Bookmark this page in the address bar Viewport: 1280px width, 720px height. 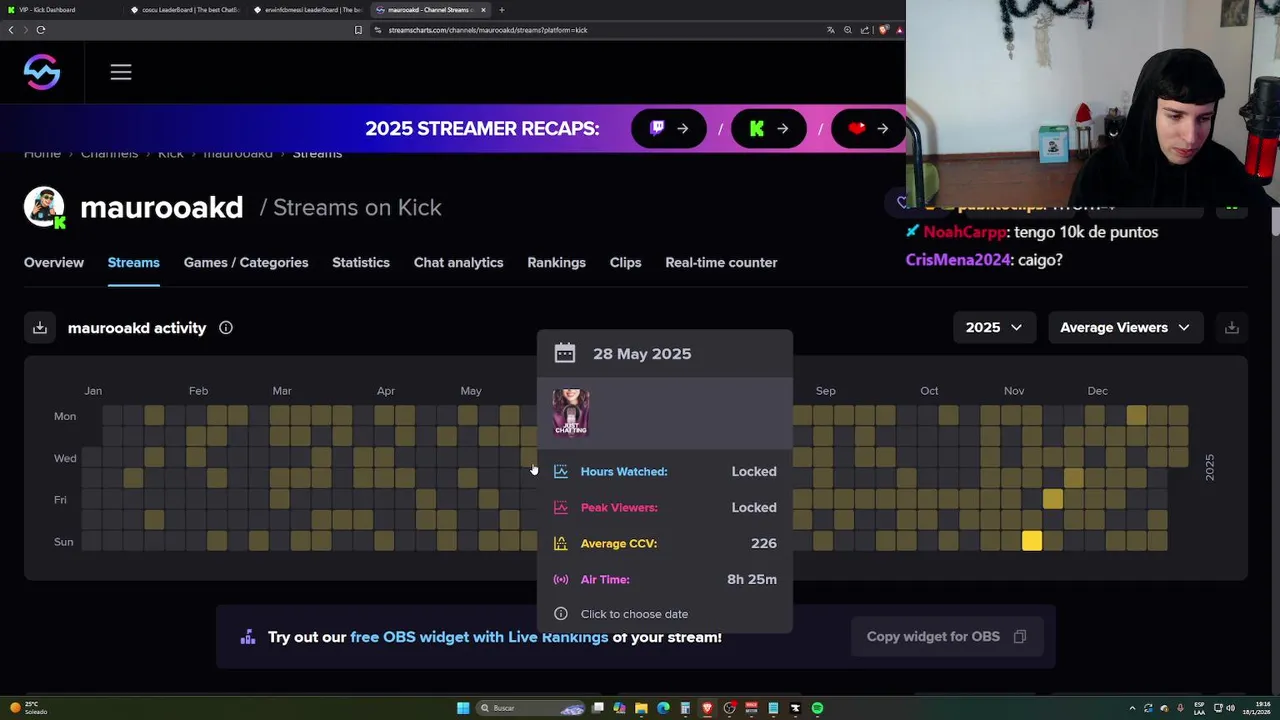click(x=358, y=30)
